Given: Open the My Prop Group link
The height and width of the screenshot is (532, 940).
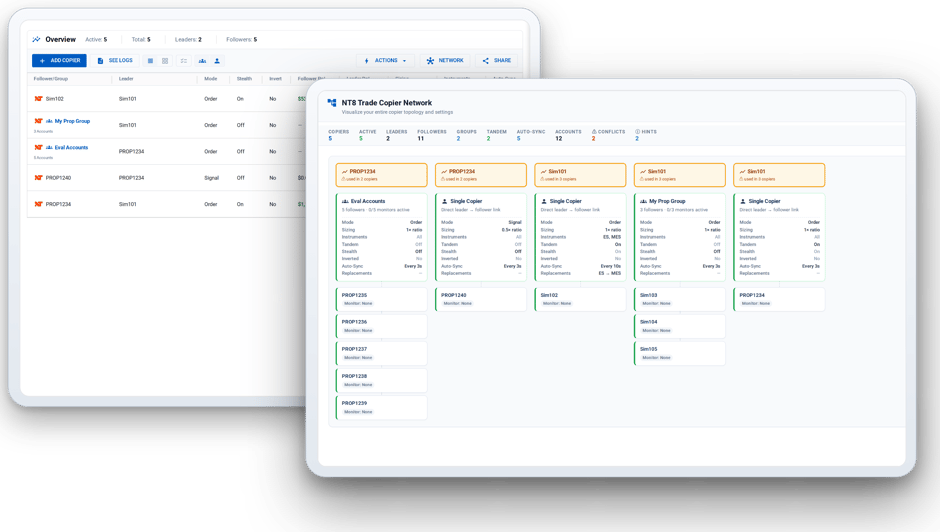Looking at the screenshot, I should (x=73, y=121).
